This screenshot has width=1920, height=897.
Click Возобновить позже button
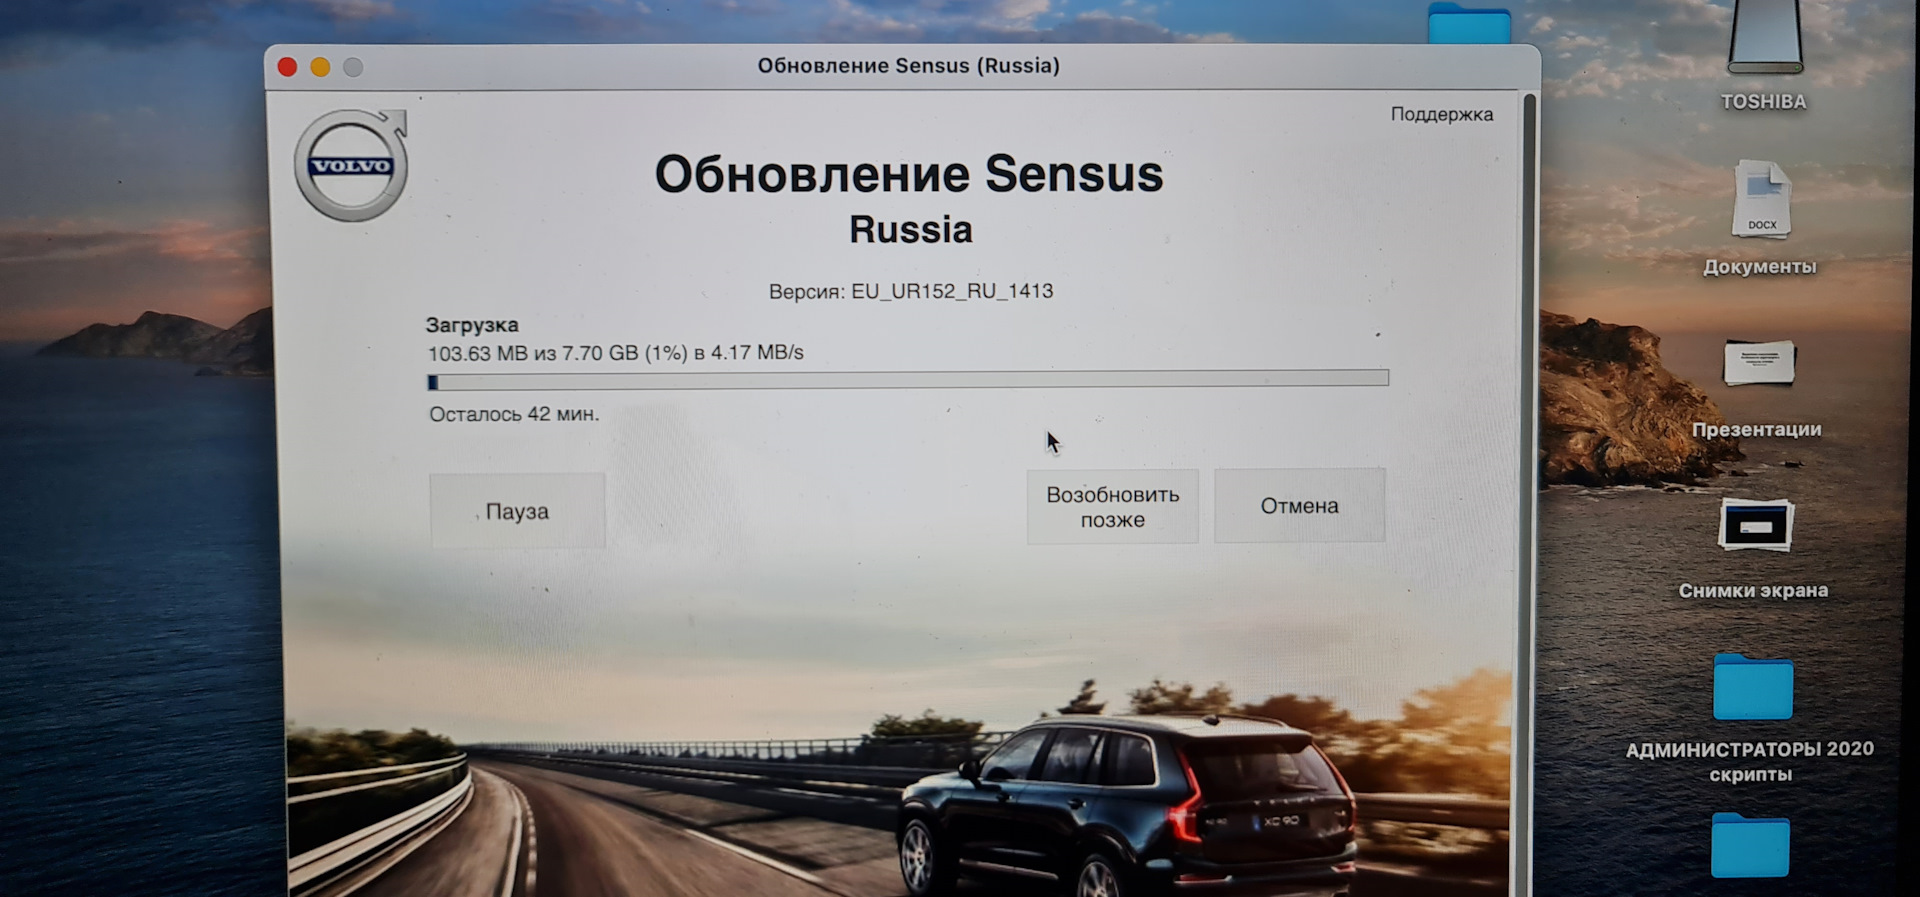(x=1112, y=507)
